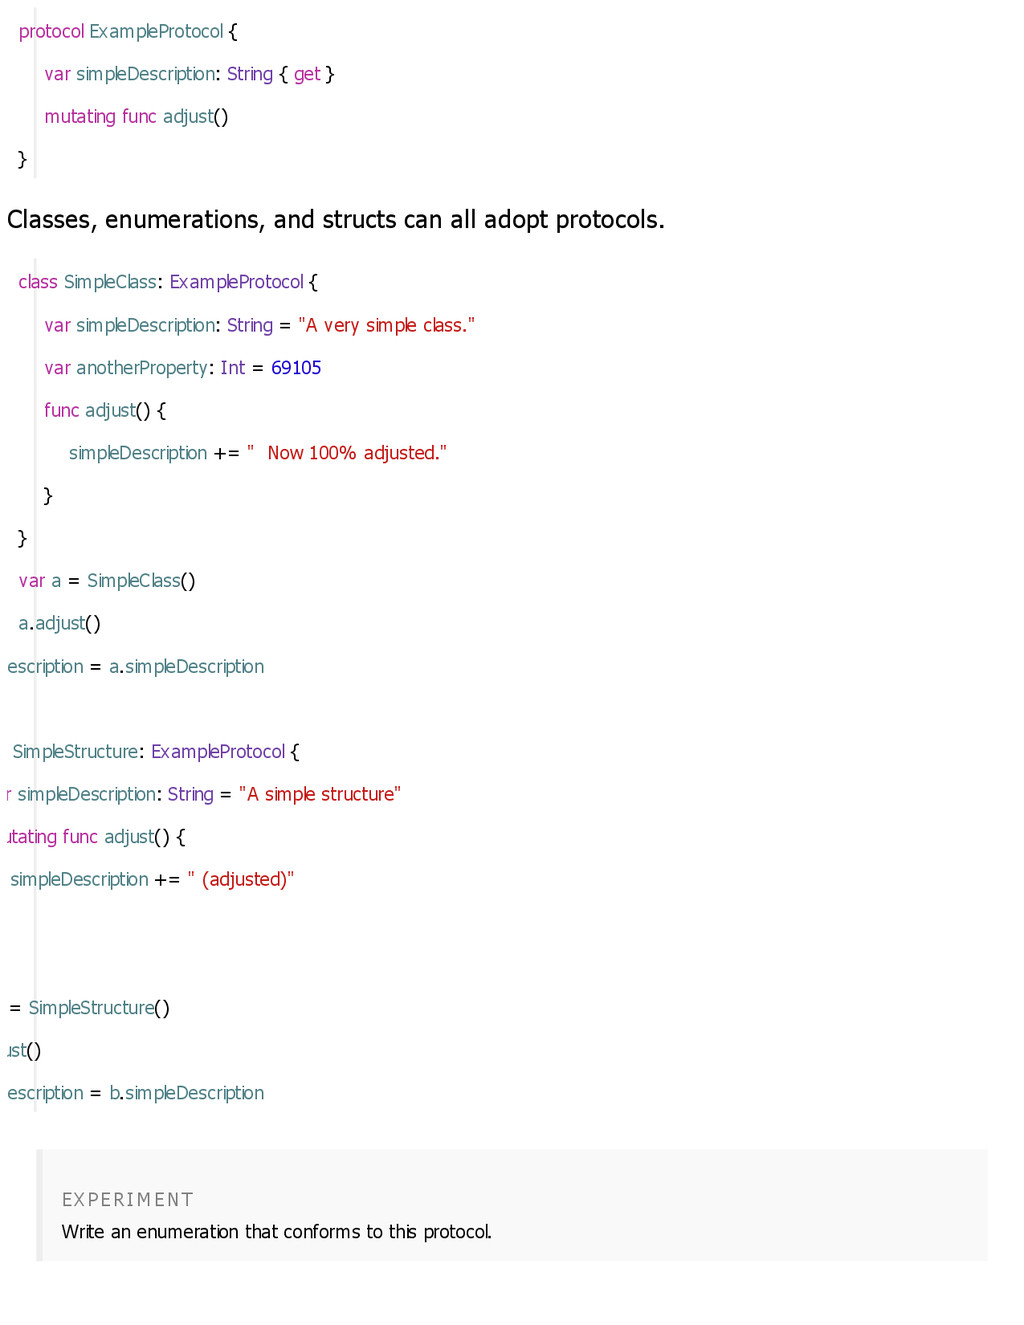
Task: Click 'b.simpleDescription' expression
Action: coord(186,1093)
